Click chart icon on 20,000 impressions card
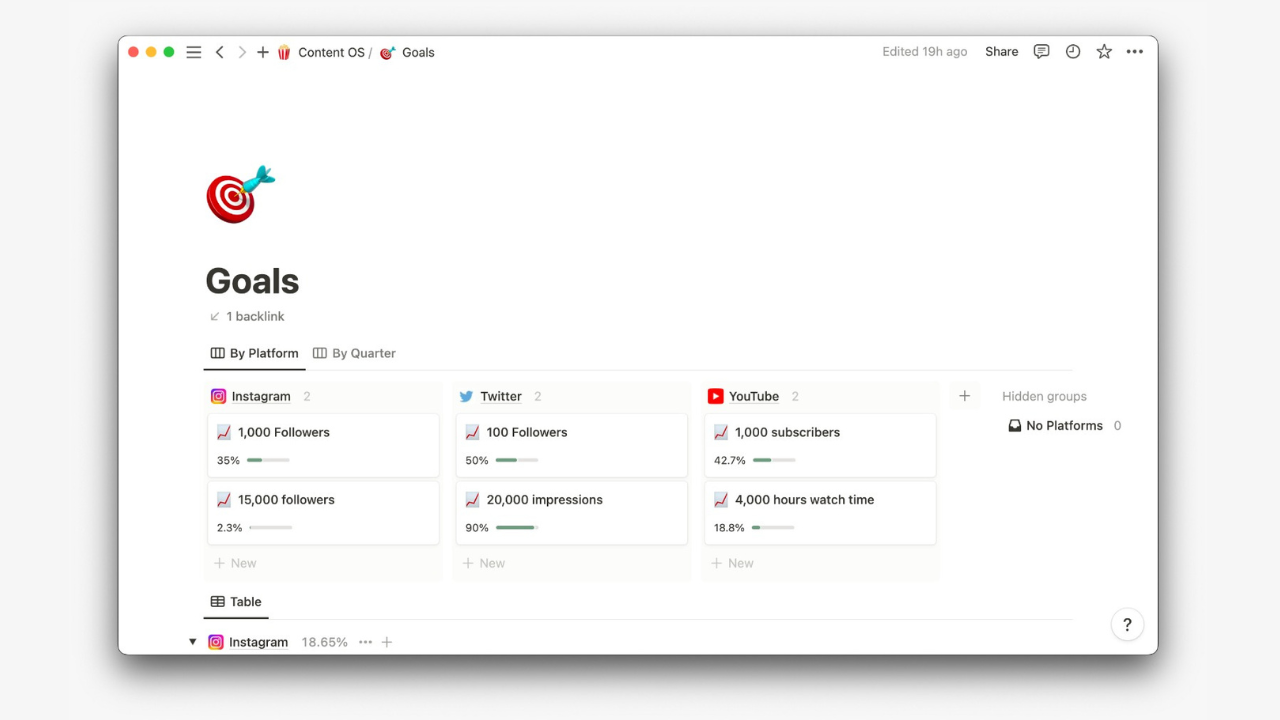Image resolution: width=1280 pixels, height=720 pixels. (x=473, y=500)
